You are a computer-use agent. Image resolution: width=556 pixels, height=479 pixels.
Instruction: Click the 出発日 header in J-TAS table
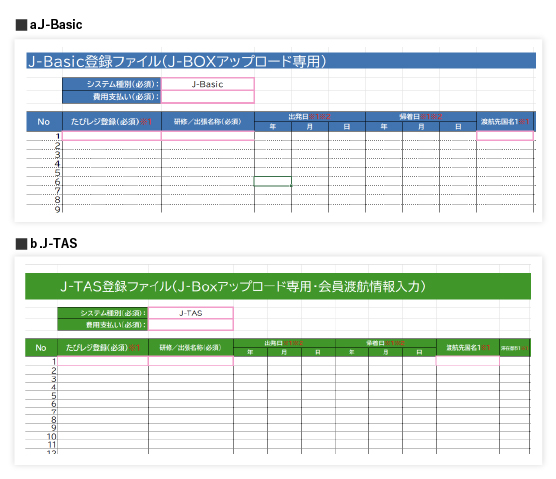(284, 343)
